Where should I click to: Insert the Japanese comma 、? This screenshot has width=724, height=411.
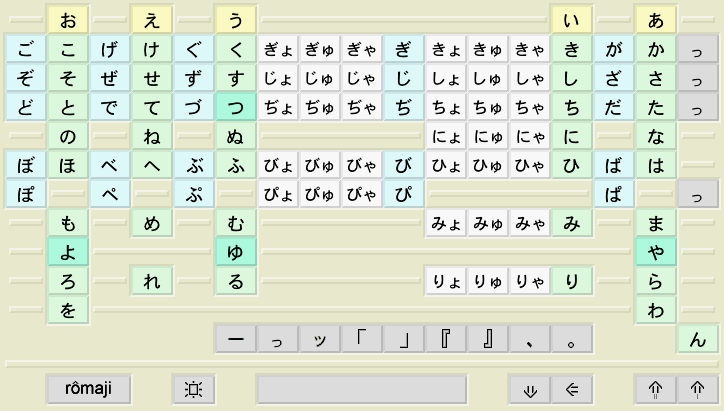pos(530,339)
